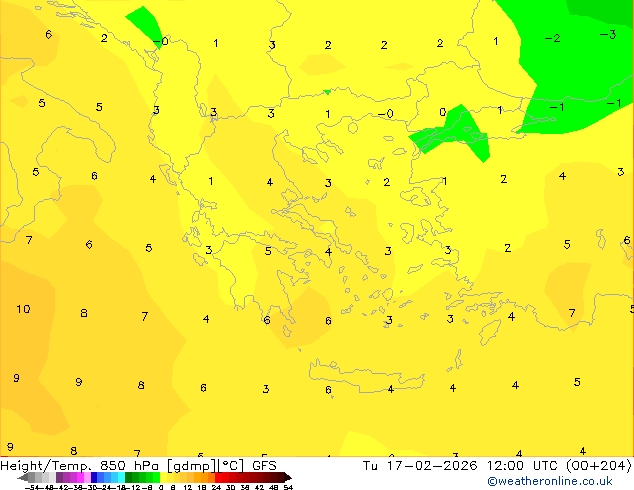Click the '10' temperature value on the map
Viewport: 634px width, 490px height.
point(23,309)
